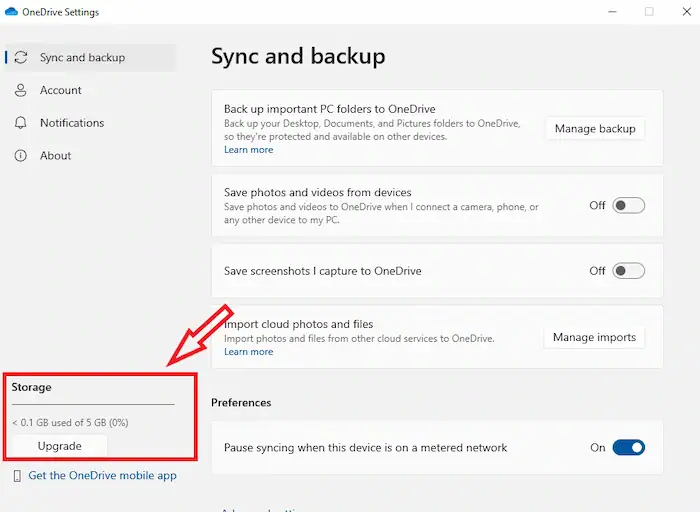Click the Sync and backup arrows icon

pos(21,58)
